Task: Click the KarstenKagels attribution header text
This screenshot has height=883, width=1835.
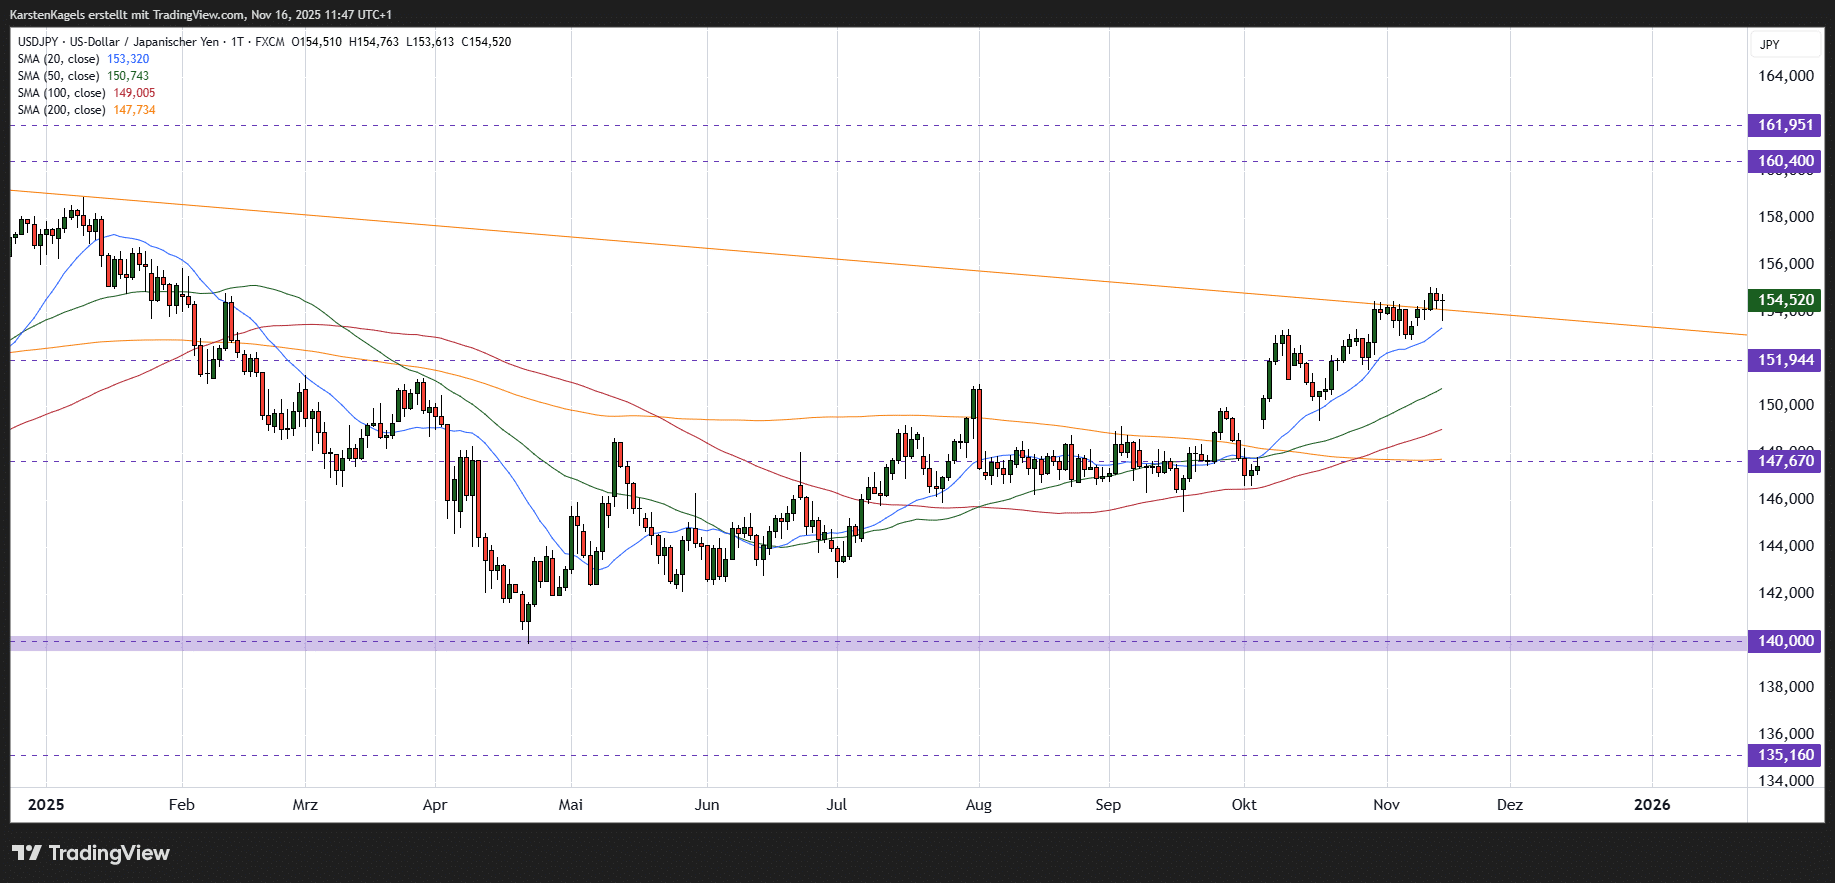Action: (x=200, y=15)
